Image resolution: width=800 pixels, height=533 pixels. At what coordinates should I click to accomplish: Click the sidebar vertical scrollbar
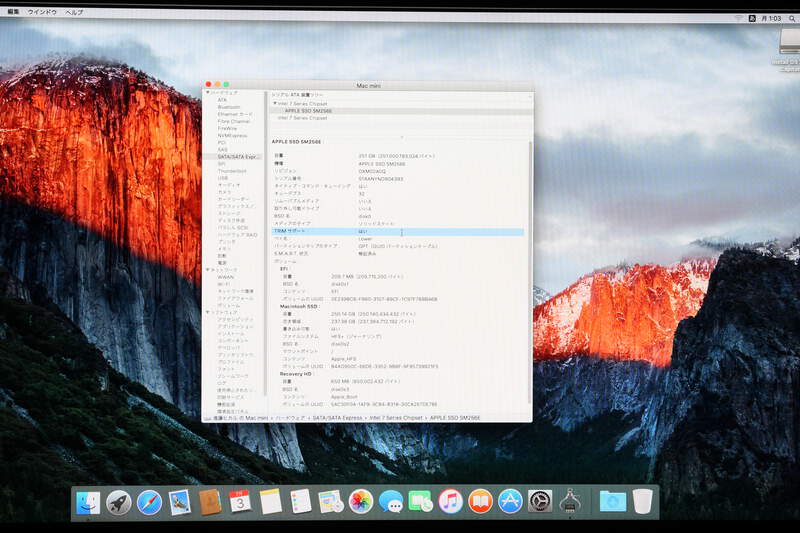[265, 244]
